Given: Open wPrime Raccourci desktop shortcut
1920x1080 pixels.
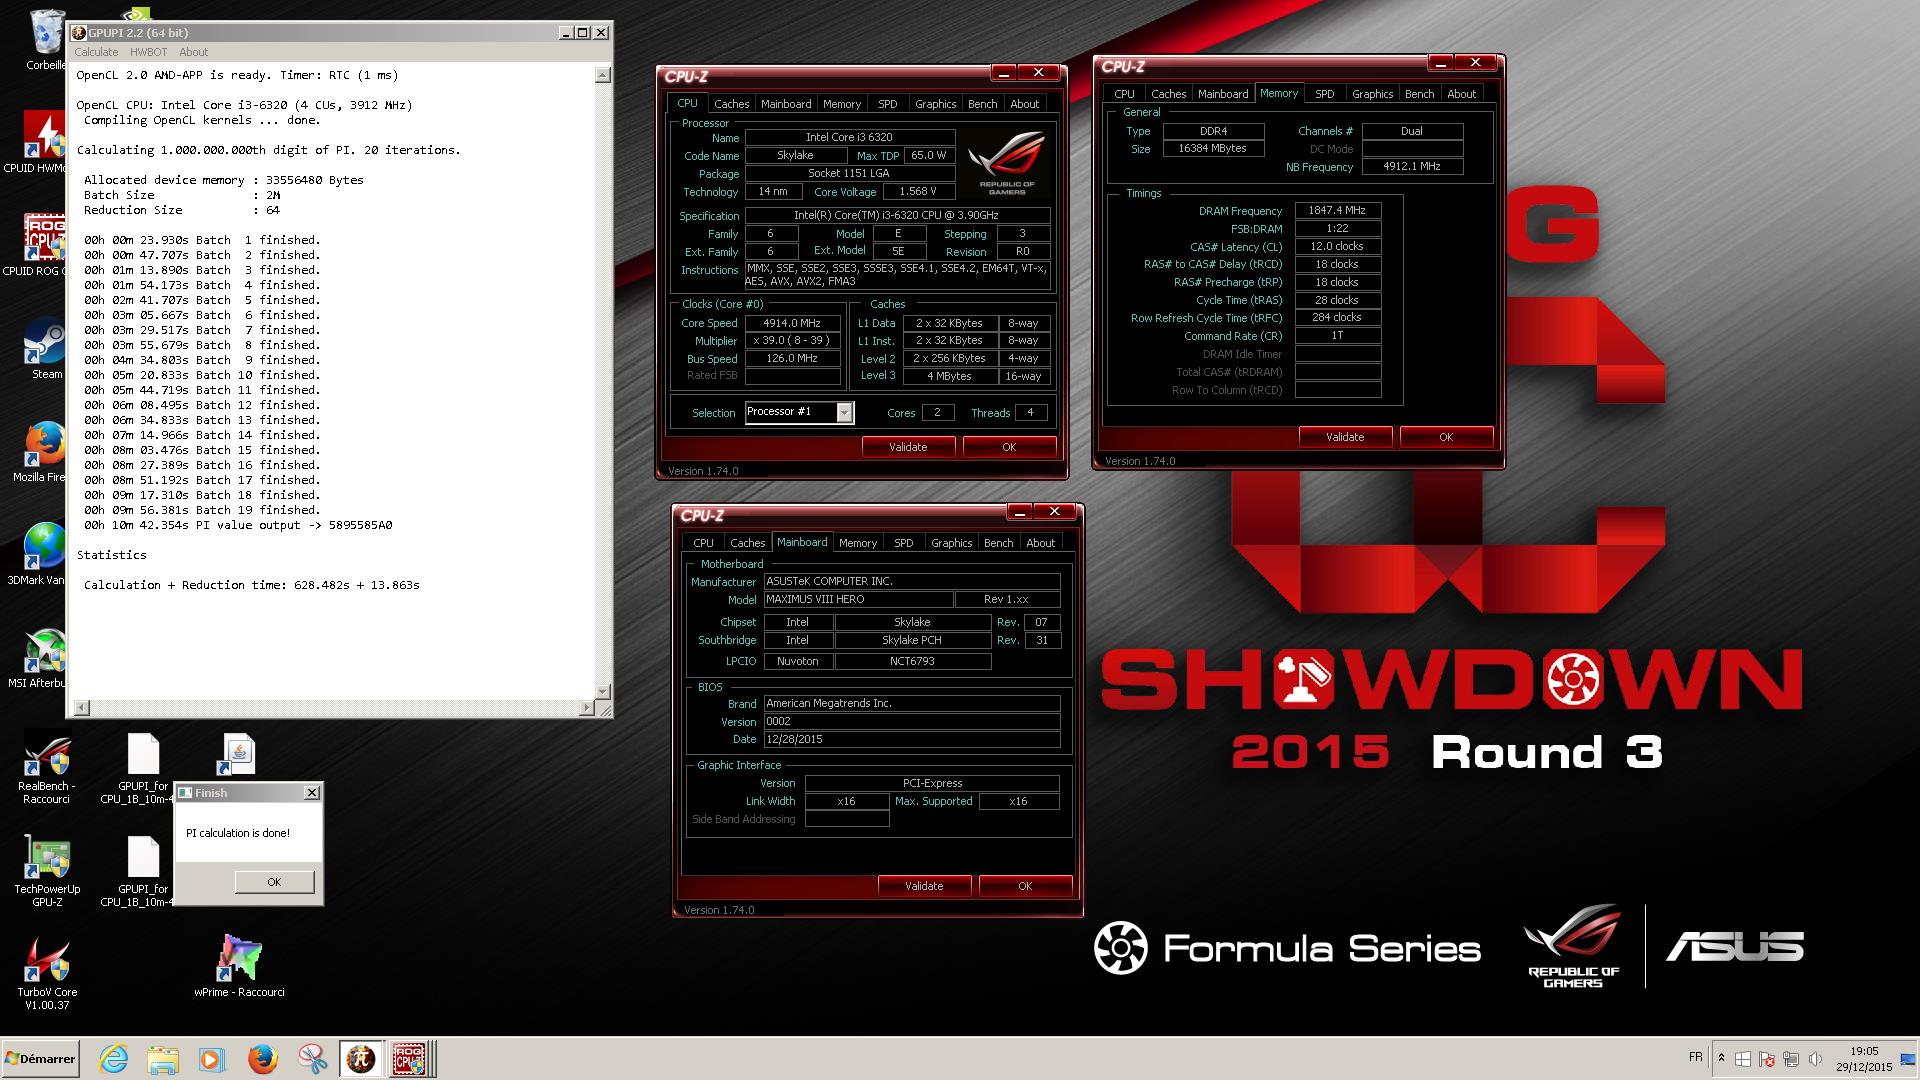Looking at the screenshot, I should 239,966.
